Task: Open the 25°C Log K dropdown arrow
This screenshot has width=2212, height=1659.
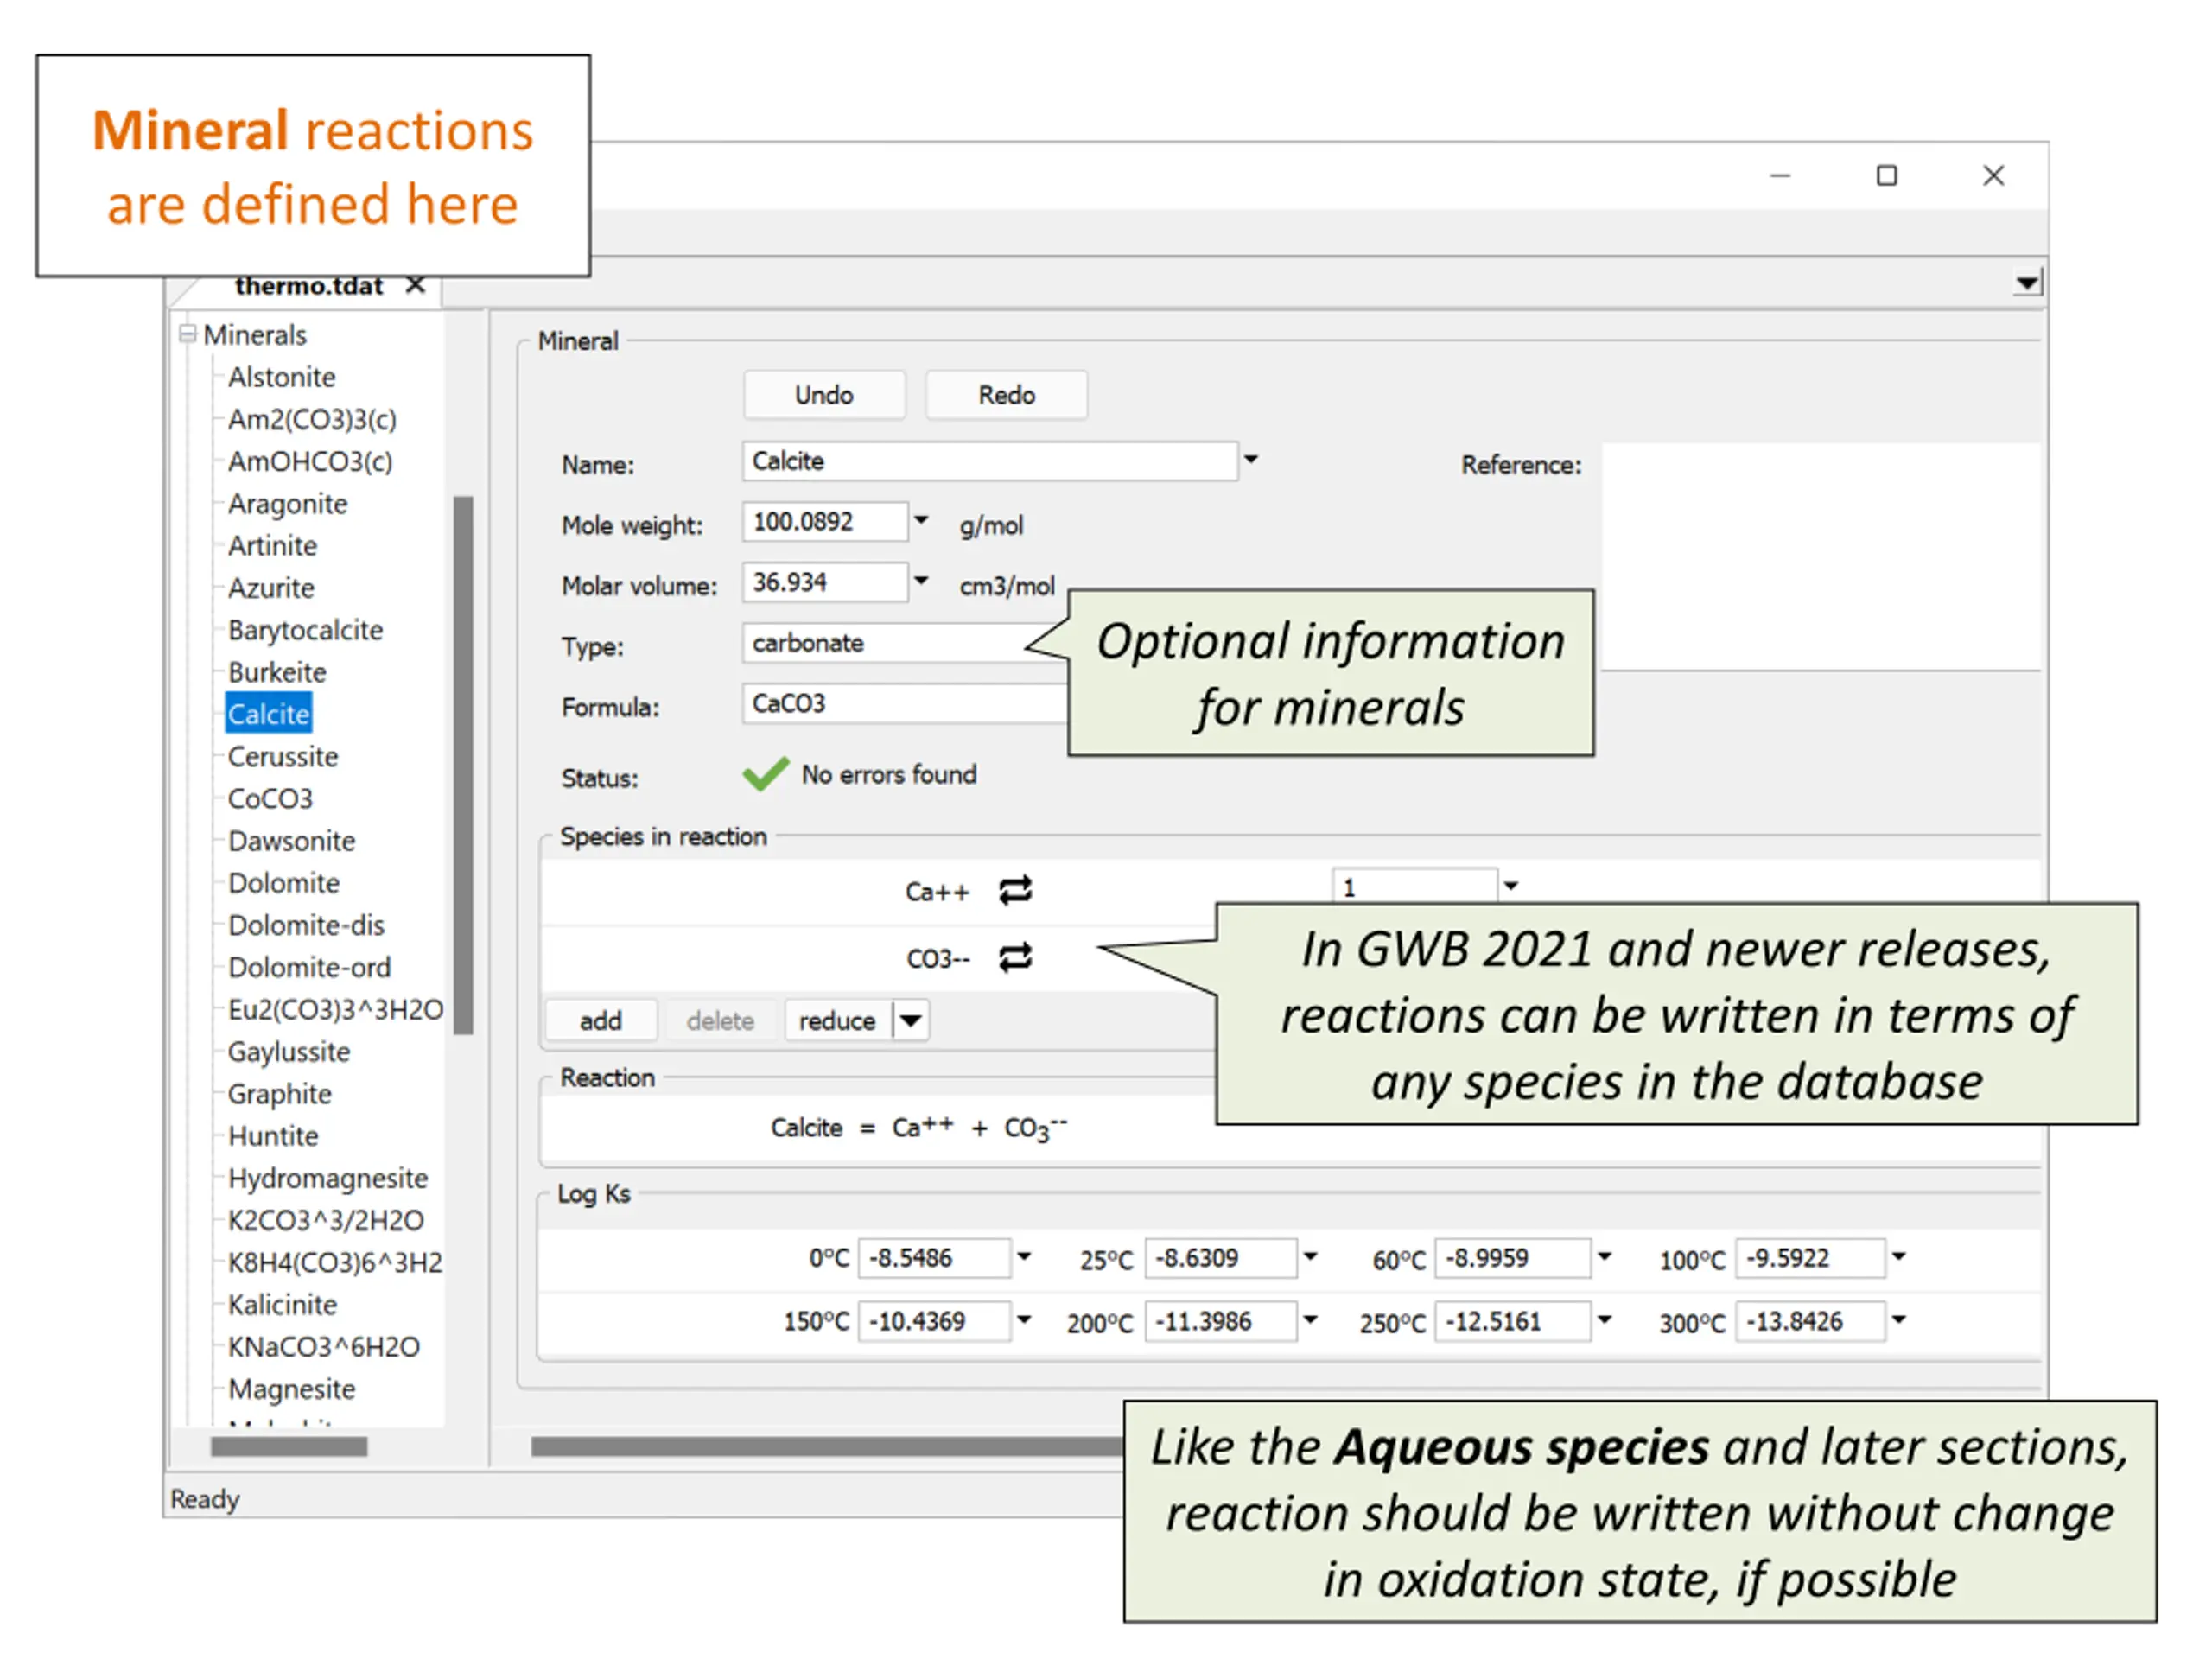Action: (x=1310, y=1257)
